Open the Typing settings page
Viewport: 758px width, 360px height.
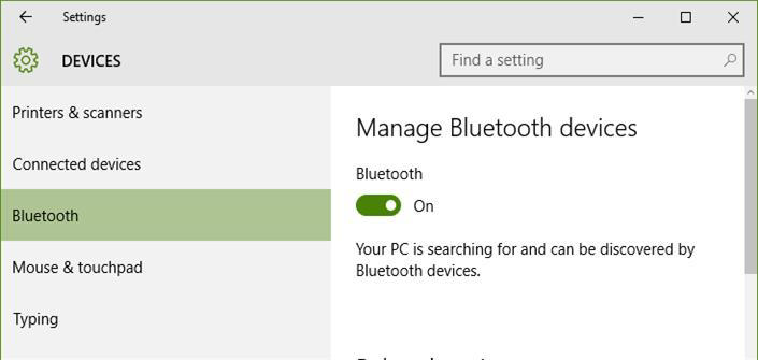click(x=166, y=319)
